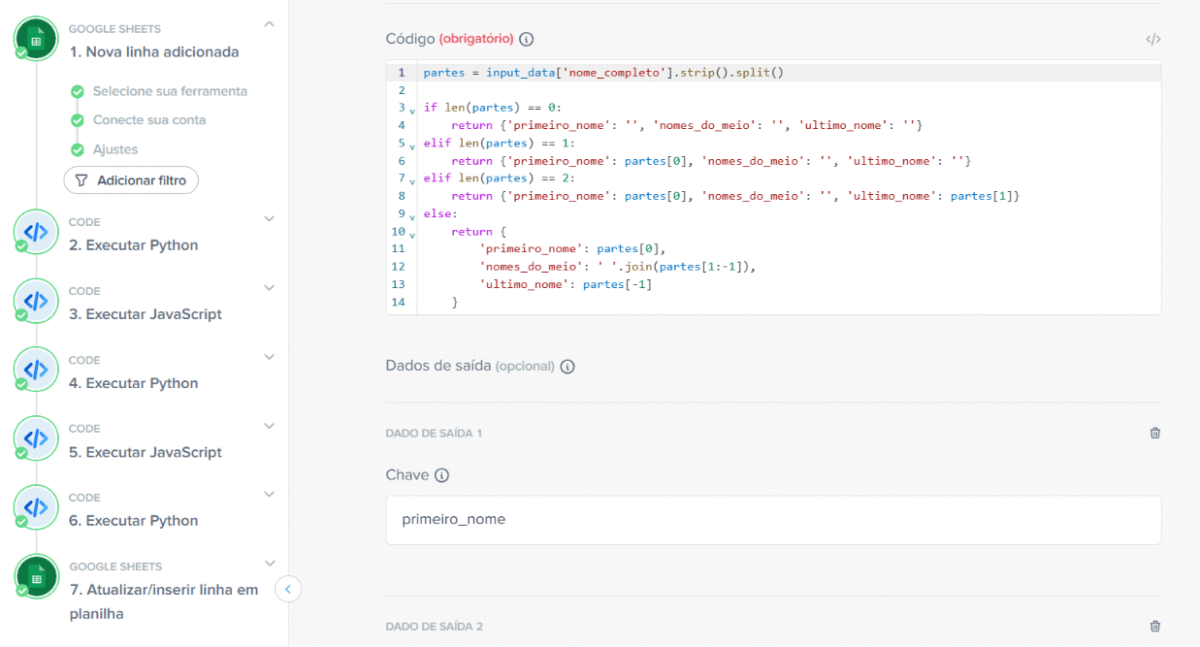Fold code at line 7 arrow
Image resolution: width=1200 pixels, height=647 pixels.
click(x=412, y=181)
